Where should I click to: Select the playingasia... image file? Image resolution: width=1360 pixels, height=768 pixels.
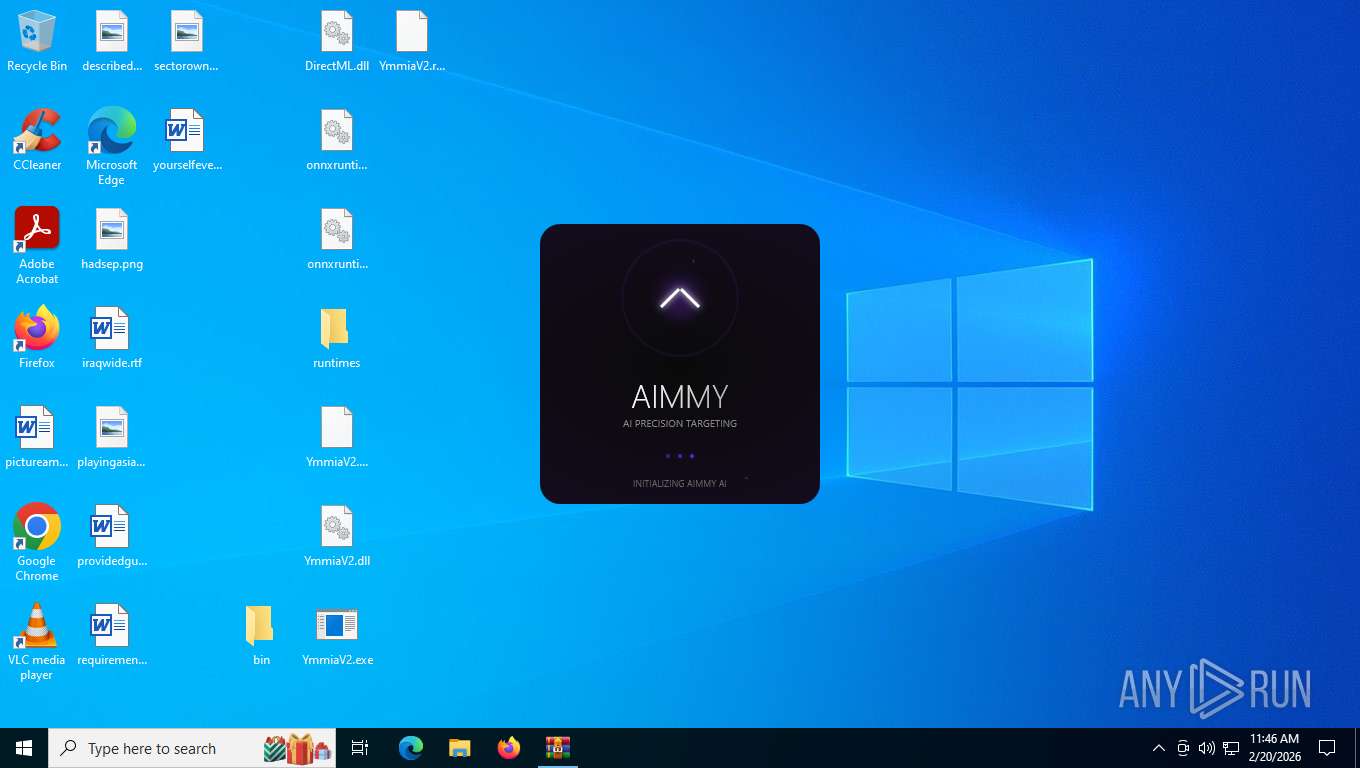click(112, 437)
